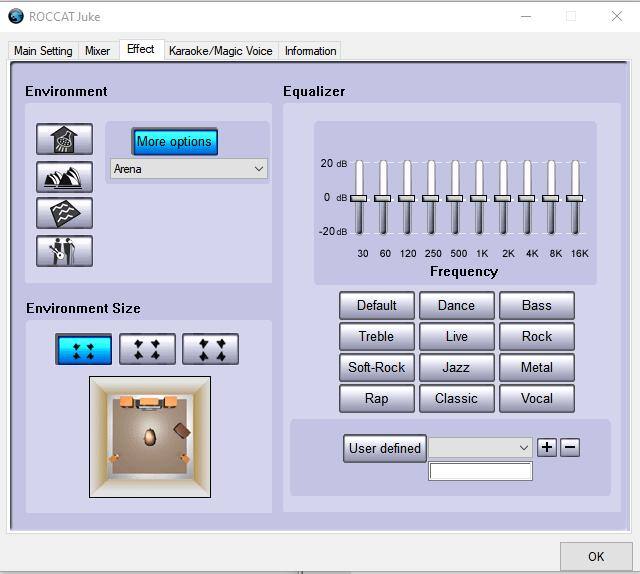The width and height of the screenshot is (640, 574).
Task: Go to the Main Setting tab
Action: pyautogui.click(x=43, y=51)
